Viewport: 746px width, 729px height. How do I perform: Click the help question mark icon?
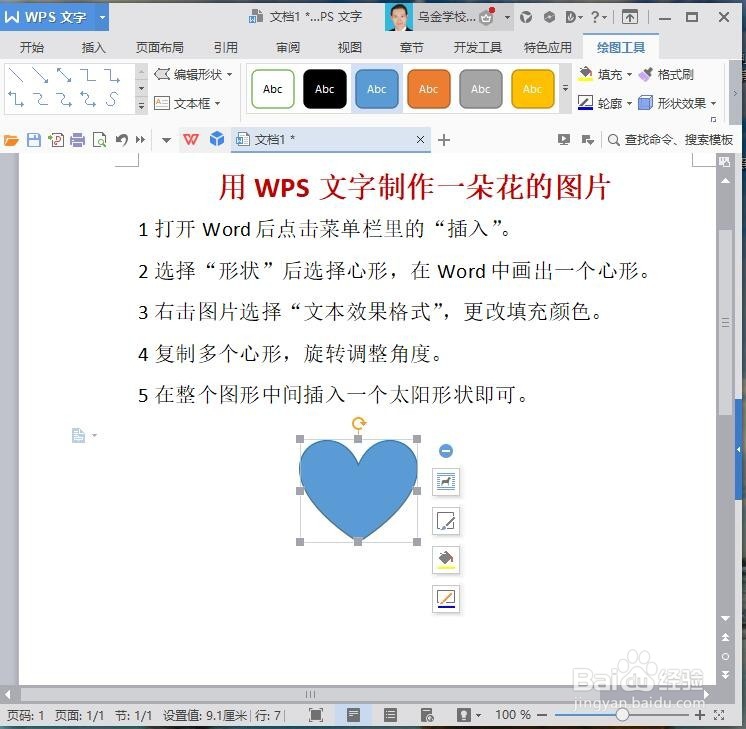(595, 17)
